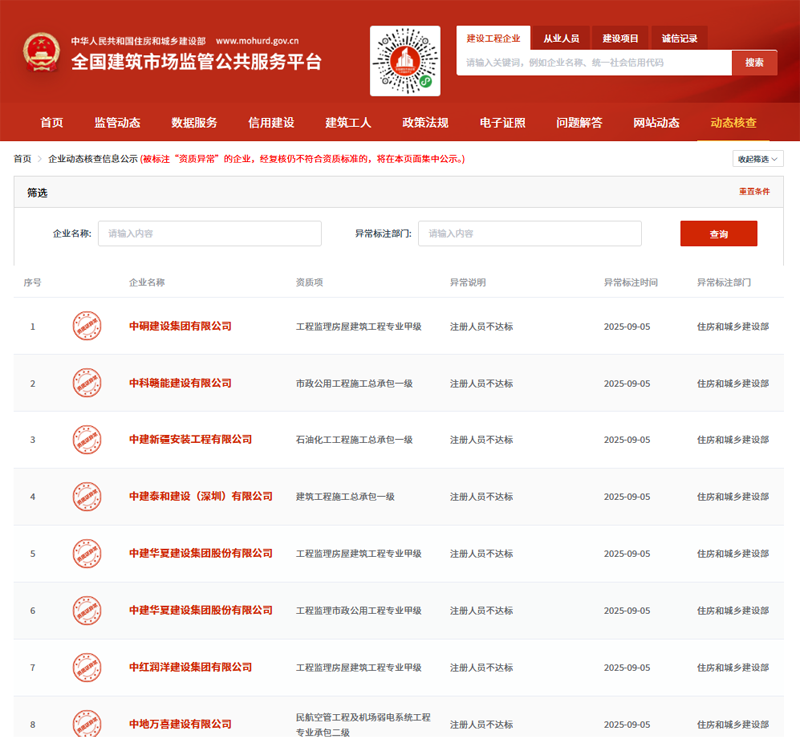Collapse the filter panel via 收起筛选
Image resolution: width=800 pixels, height=737 pixels.
pyautogui.click(x=755, y=158)
